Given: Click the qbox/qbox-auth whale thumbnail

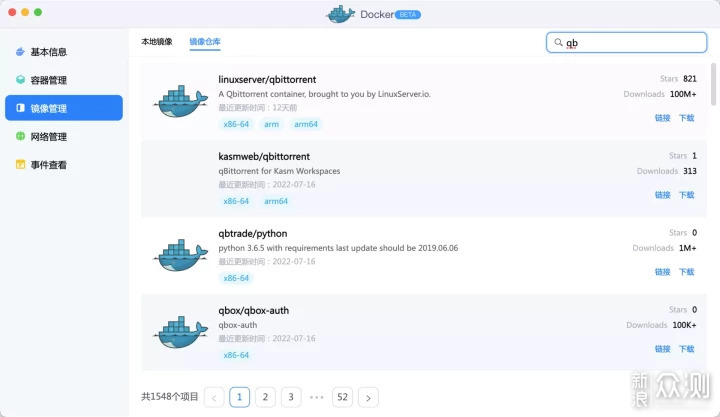Looking at the screenshot, I should click(180, 333).
